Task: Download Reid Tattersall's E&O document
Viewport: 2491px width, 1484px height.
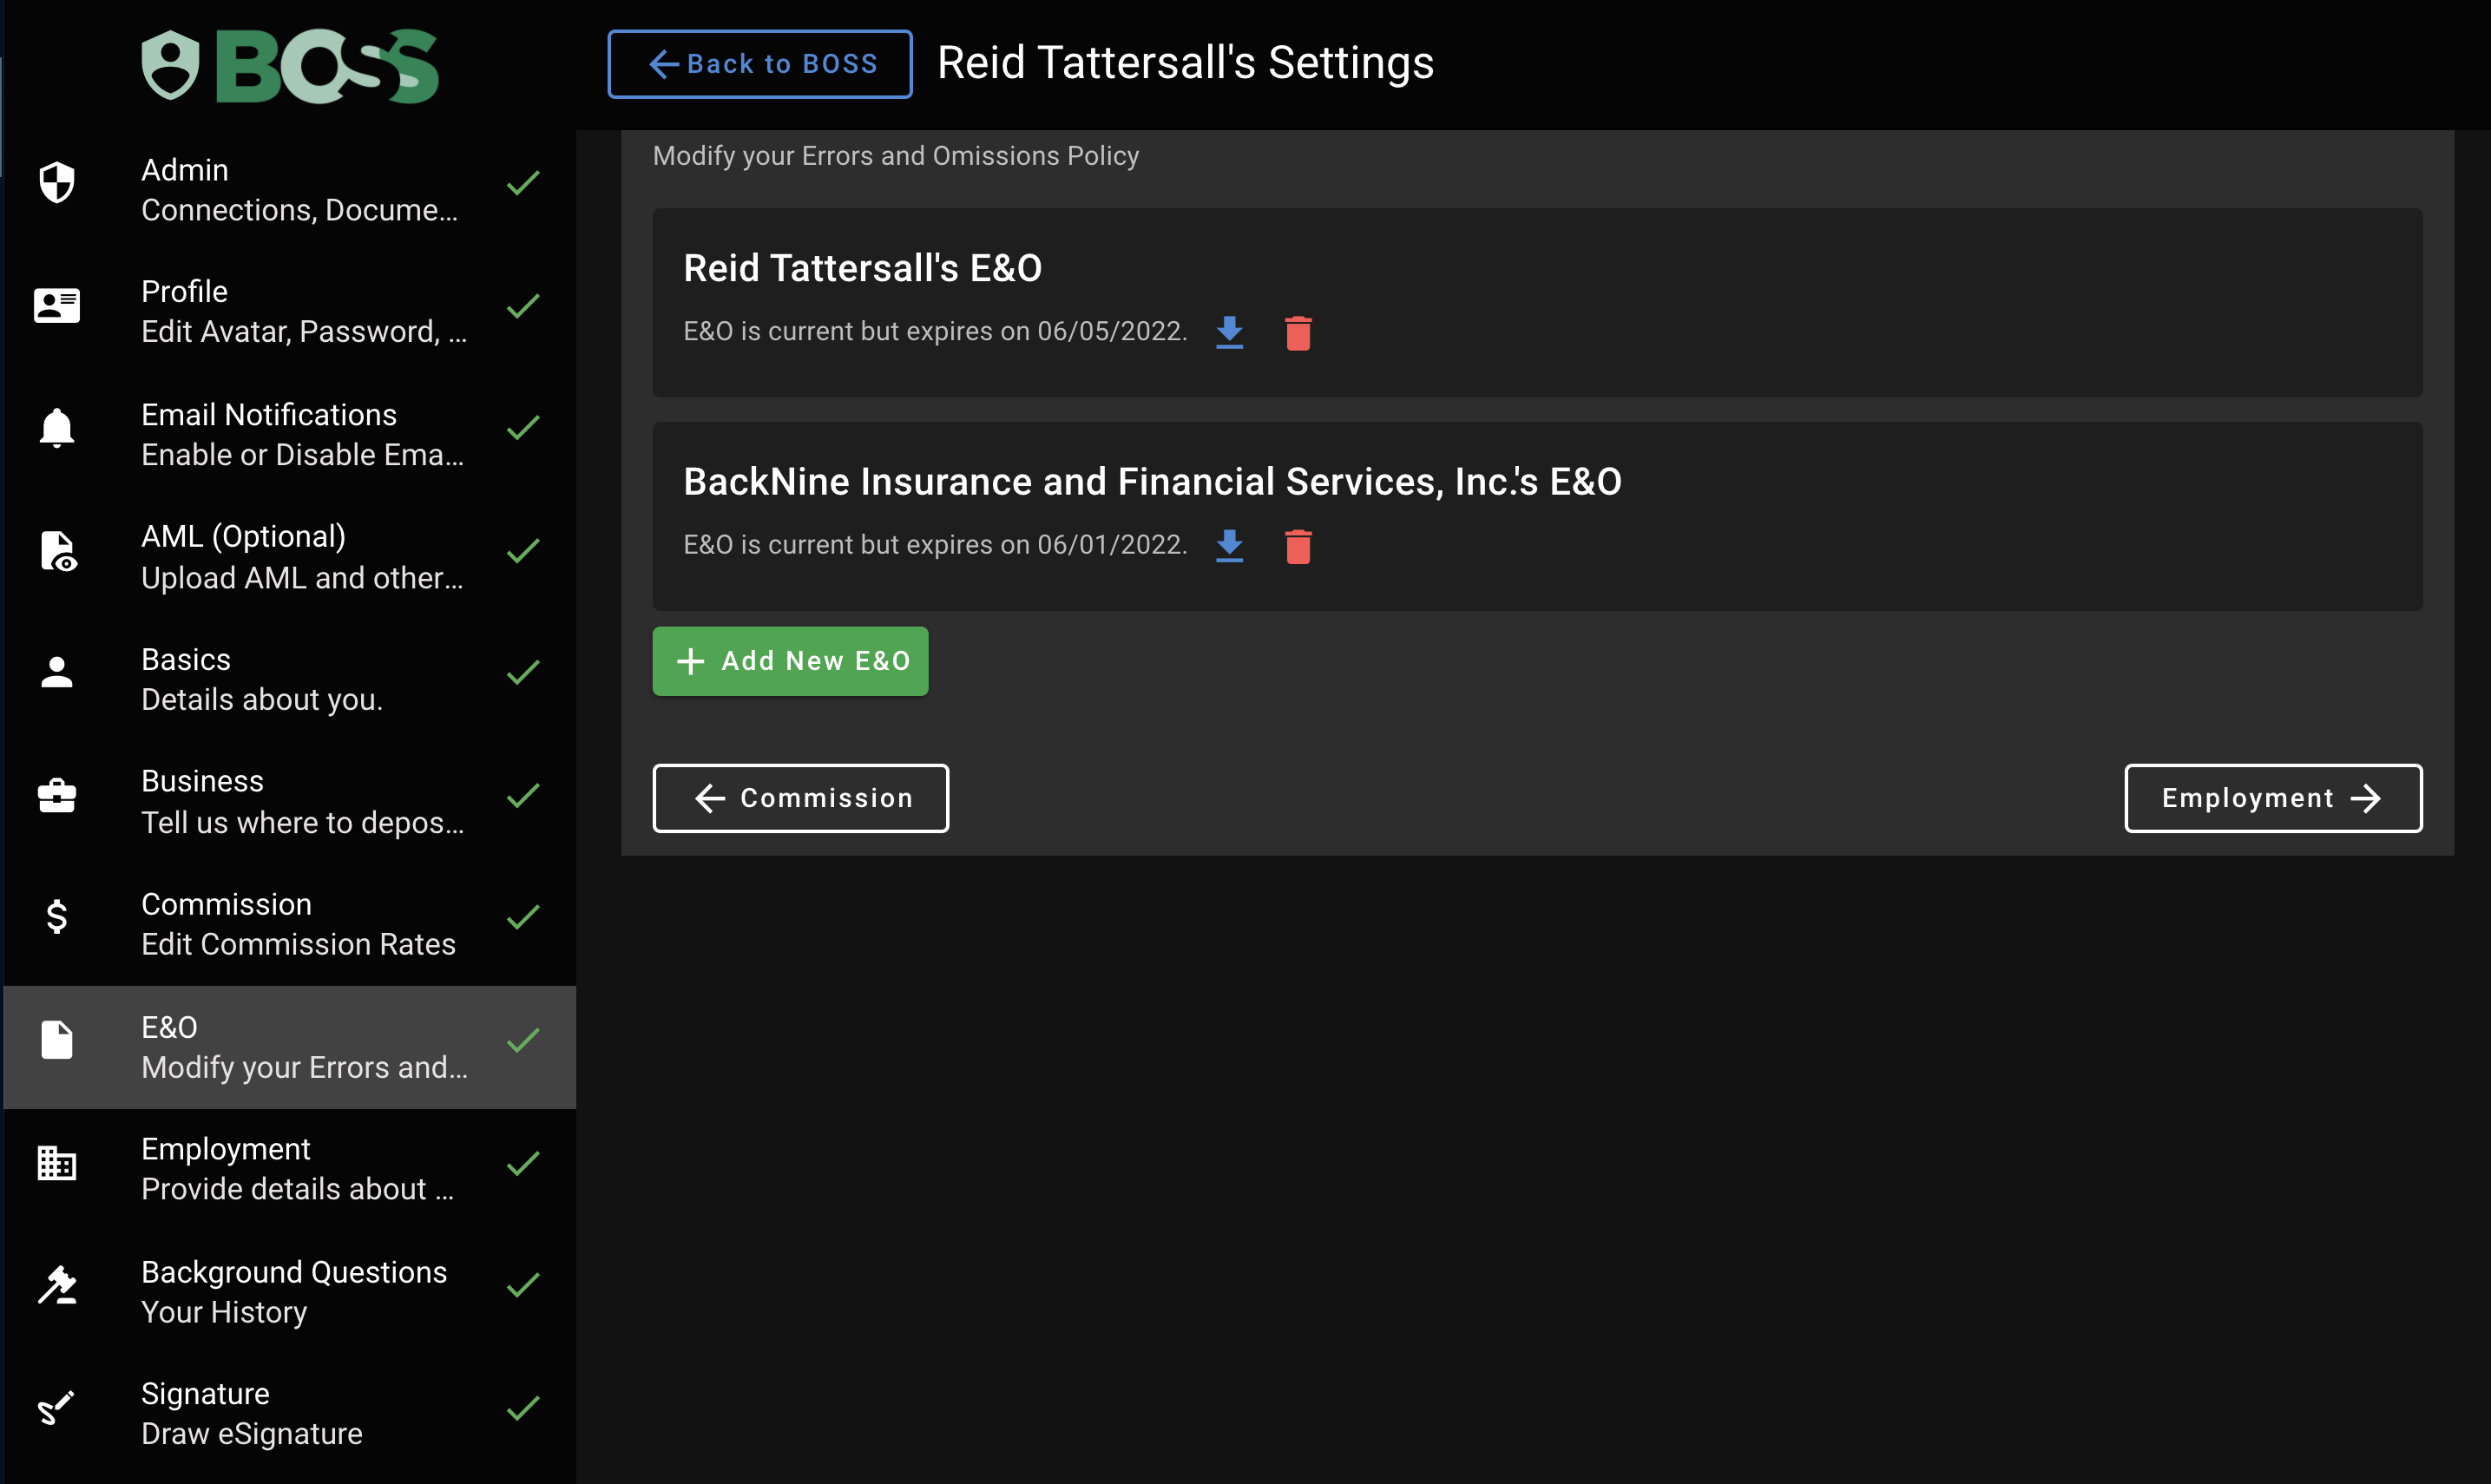Action: pos(1229,332)
